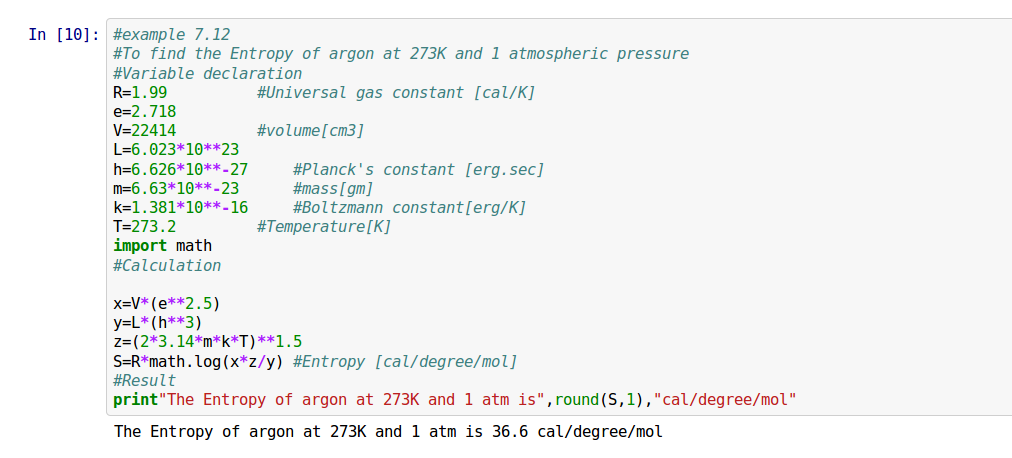Click the output text showing 36.6 cal/degree/mol
The width and height of the screenshot is (1012, 458).
388,432
